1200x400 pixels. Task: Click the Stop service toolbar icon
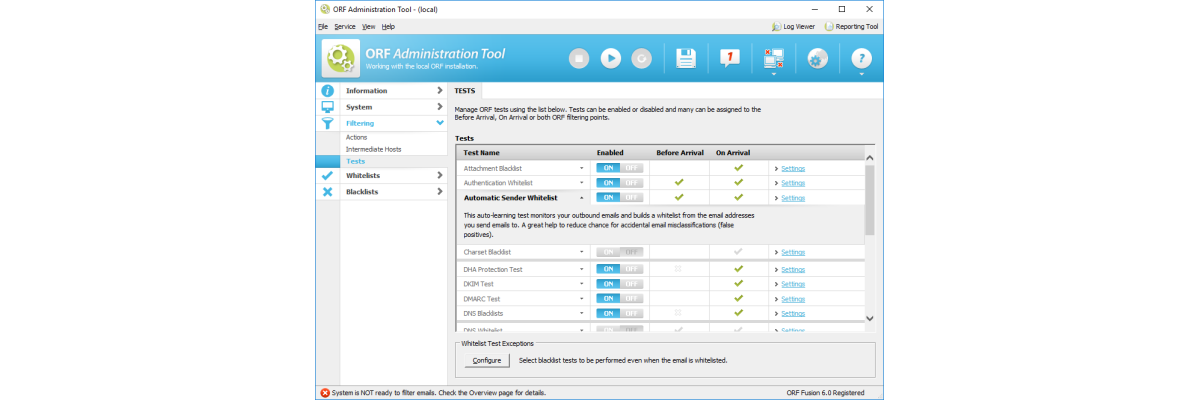tap(579, 58)
